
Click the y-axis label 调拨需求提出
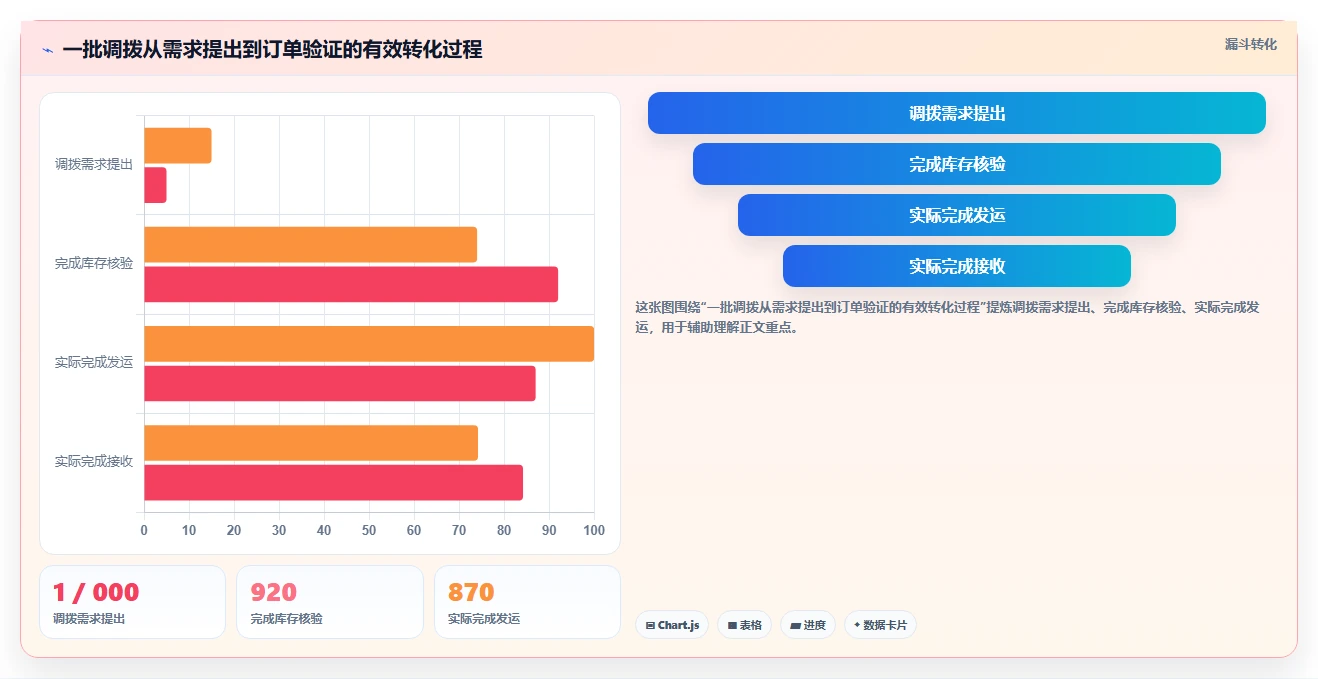click(94, 165)
